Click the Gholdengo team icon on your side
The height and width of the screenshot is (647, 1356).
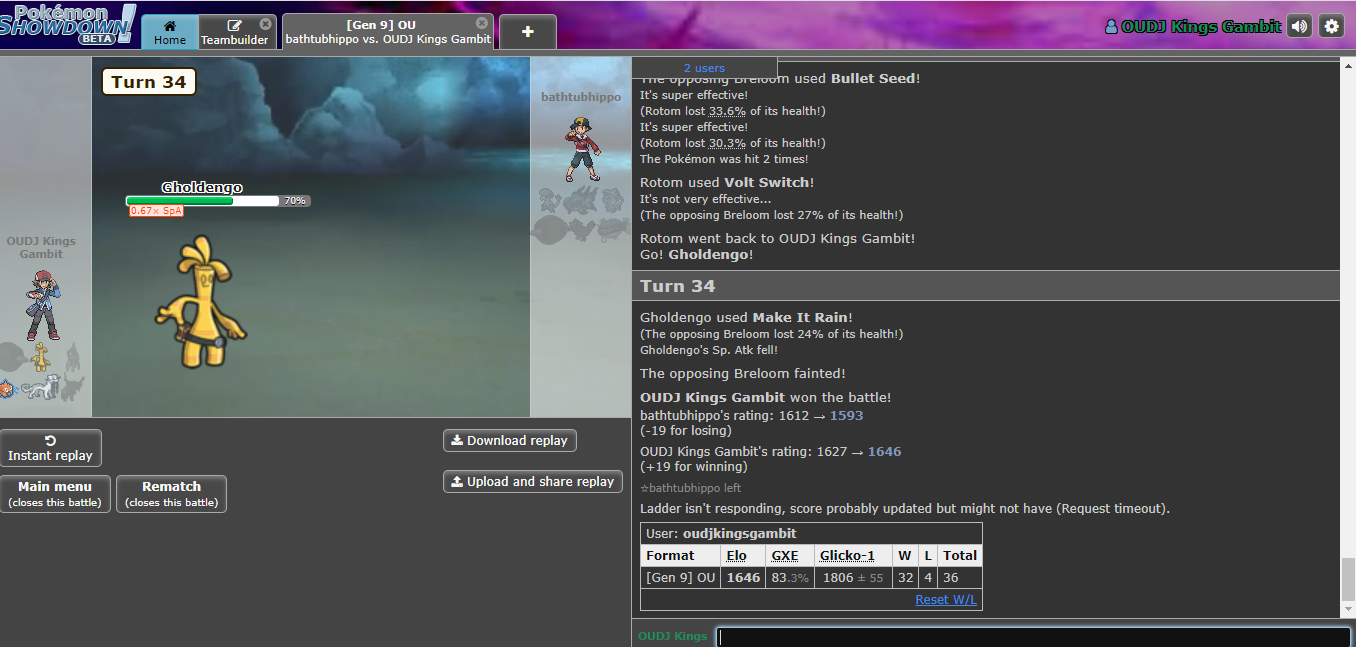[x=40, y=357]
